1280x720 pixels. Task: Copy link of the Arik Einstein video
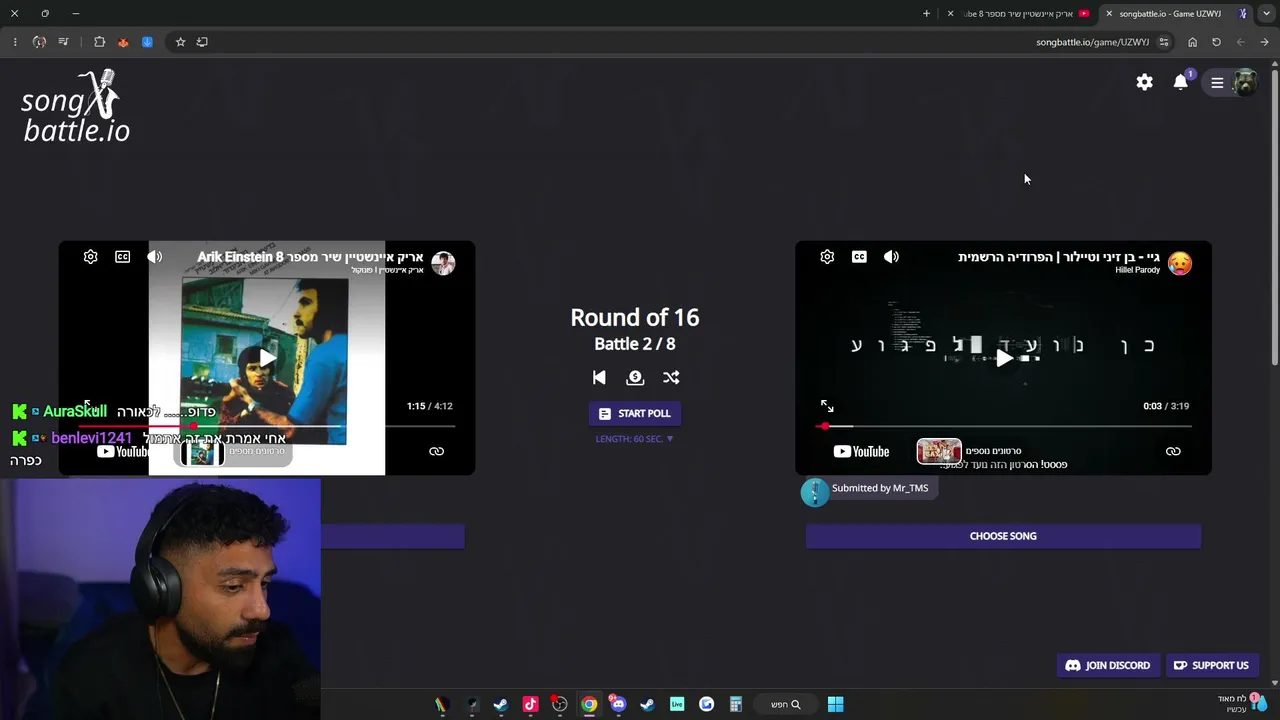pyautogui.click(x=437, y=451)
